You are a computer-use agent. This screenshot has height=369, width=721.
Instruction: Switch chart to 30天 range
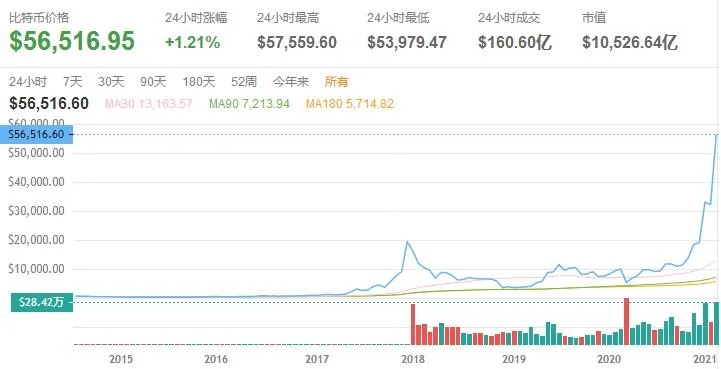(x=111, y=82)
